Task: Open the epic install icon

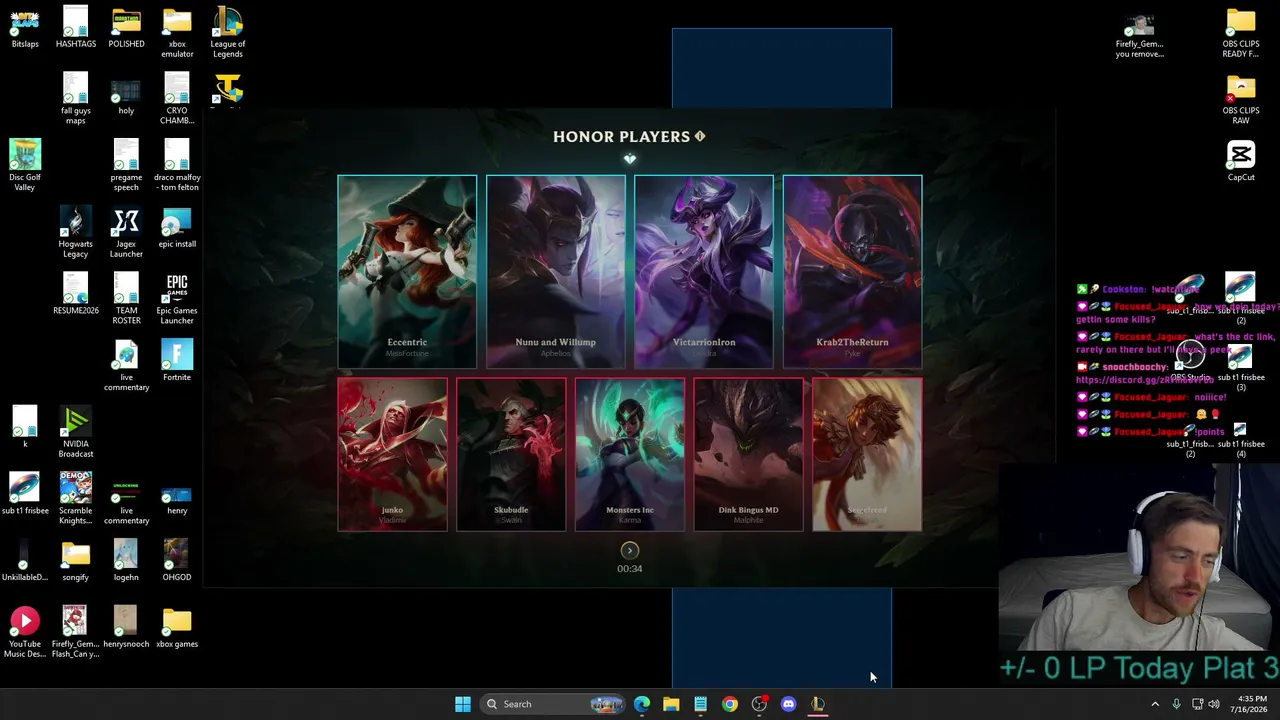Action: coord(177,228)
